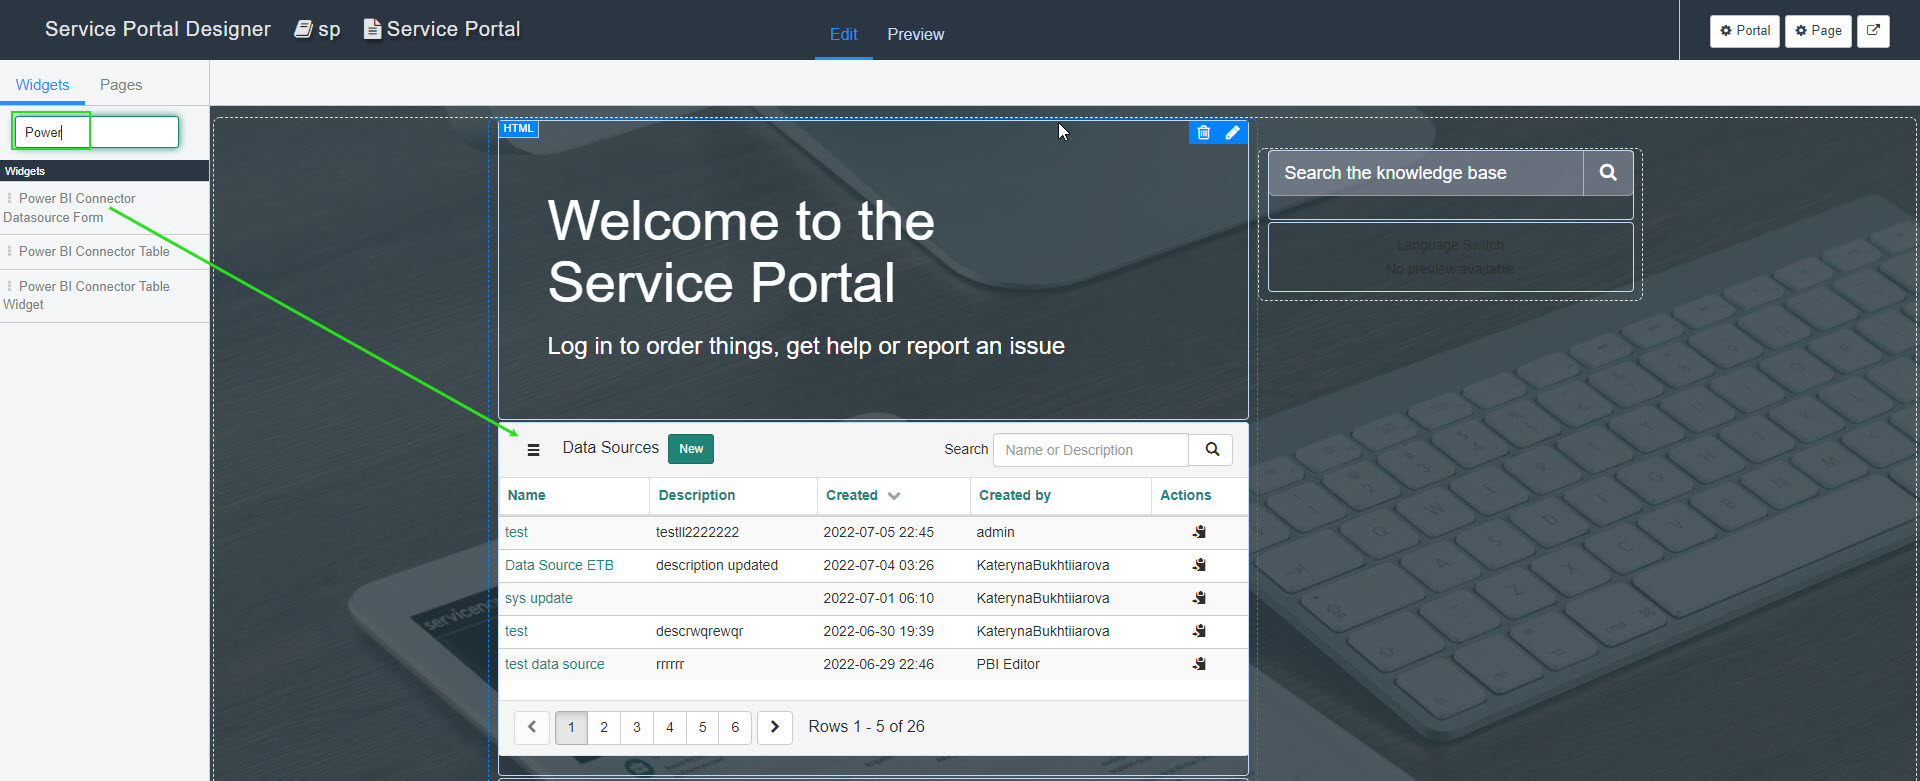Image resolution: width=1920 pixels, height=781 pixels.
Task: Go to previous page of results
Action: 532,727
